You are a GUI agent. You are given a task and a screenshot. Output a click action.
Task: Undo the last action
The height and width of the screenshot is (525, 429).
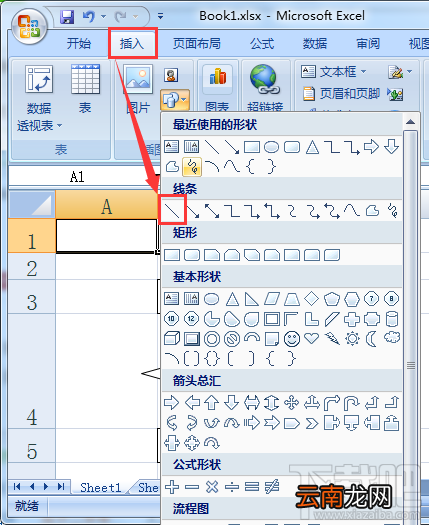point(89,16)
